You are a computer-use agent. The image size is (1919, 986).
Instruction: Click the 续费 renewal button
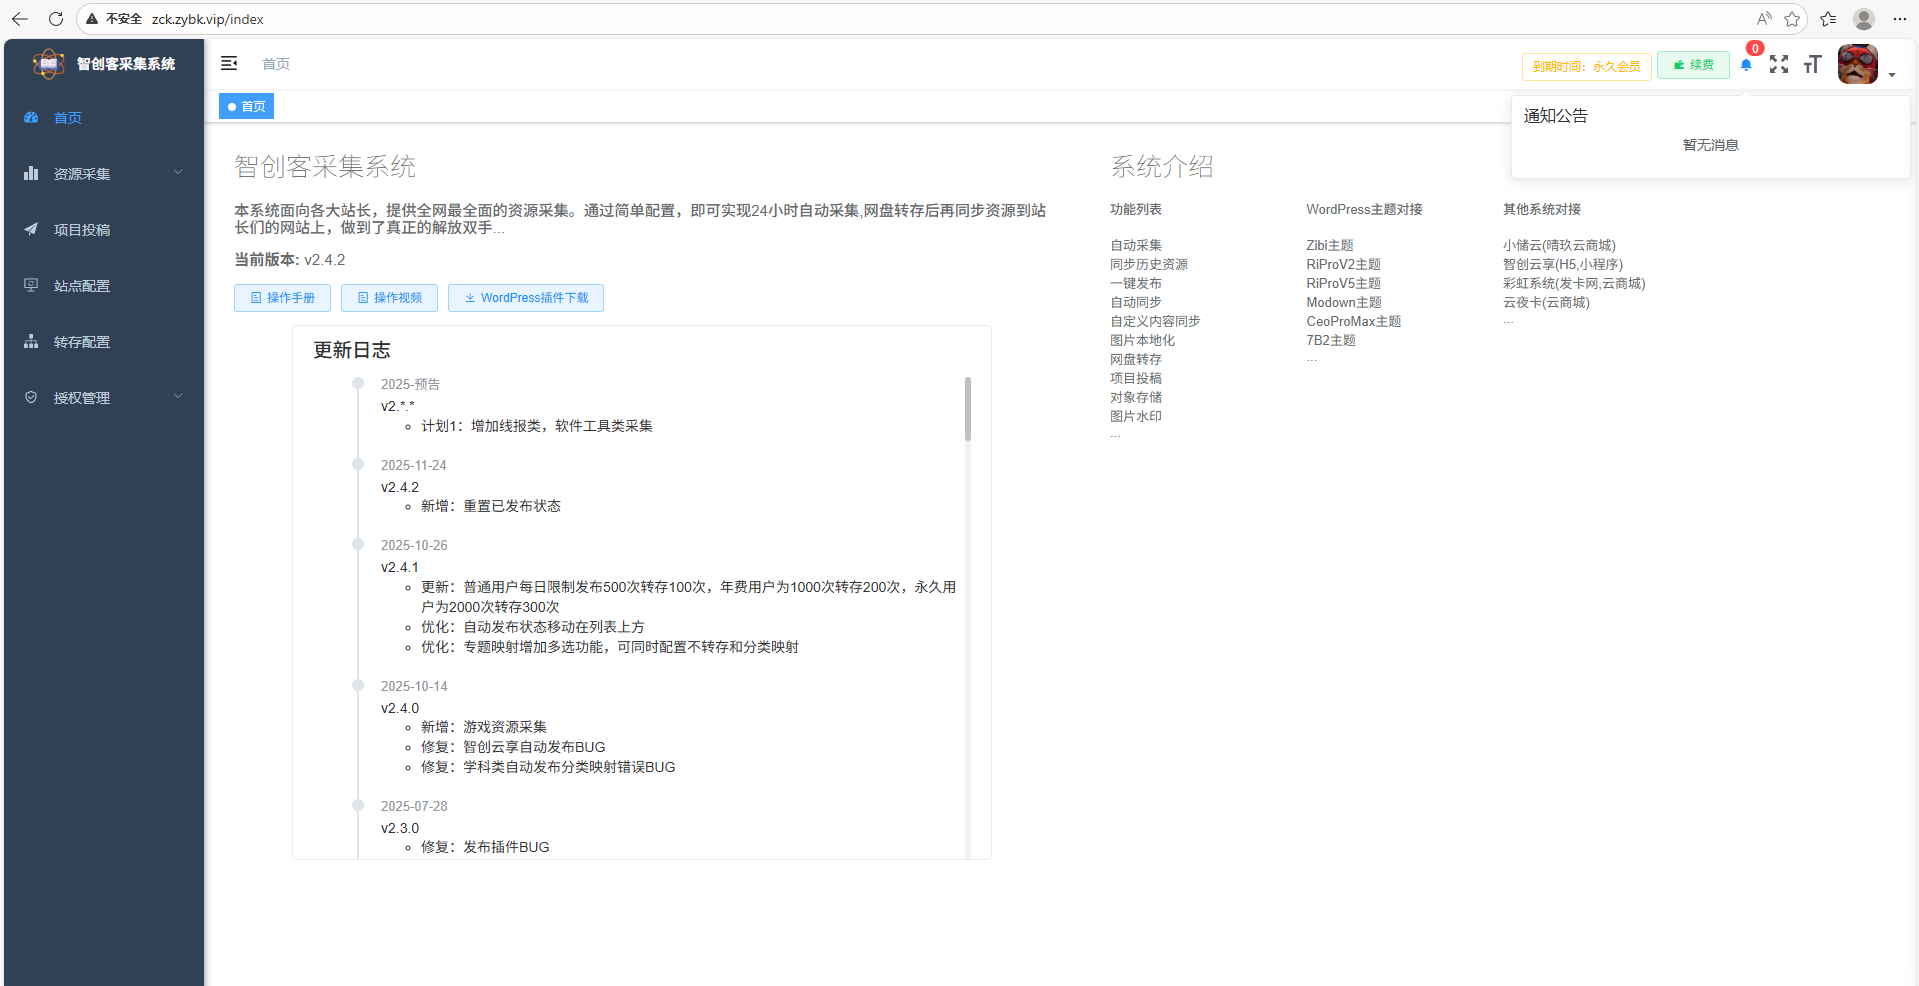pos(1692,64)
